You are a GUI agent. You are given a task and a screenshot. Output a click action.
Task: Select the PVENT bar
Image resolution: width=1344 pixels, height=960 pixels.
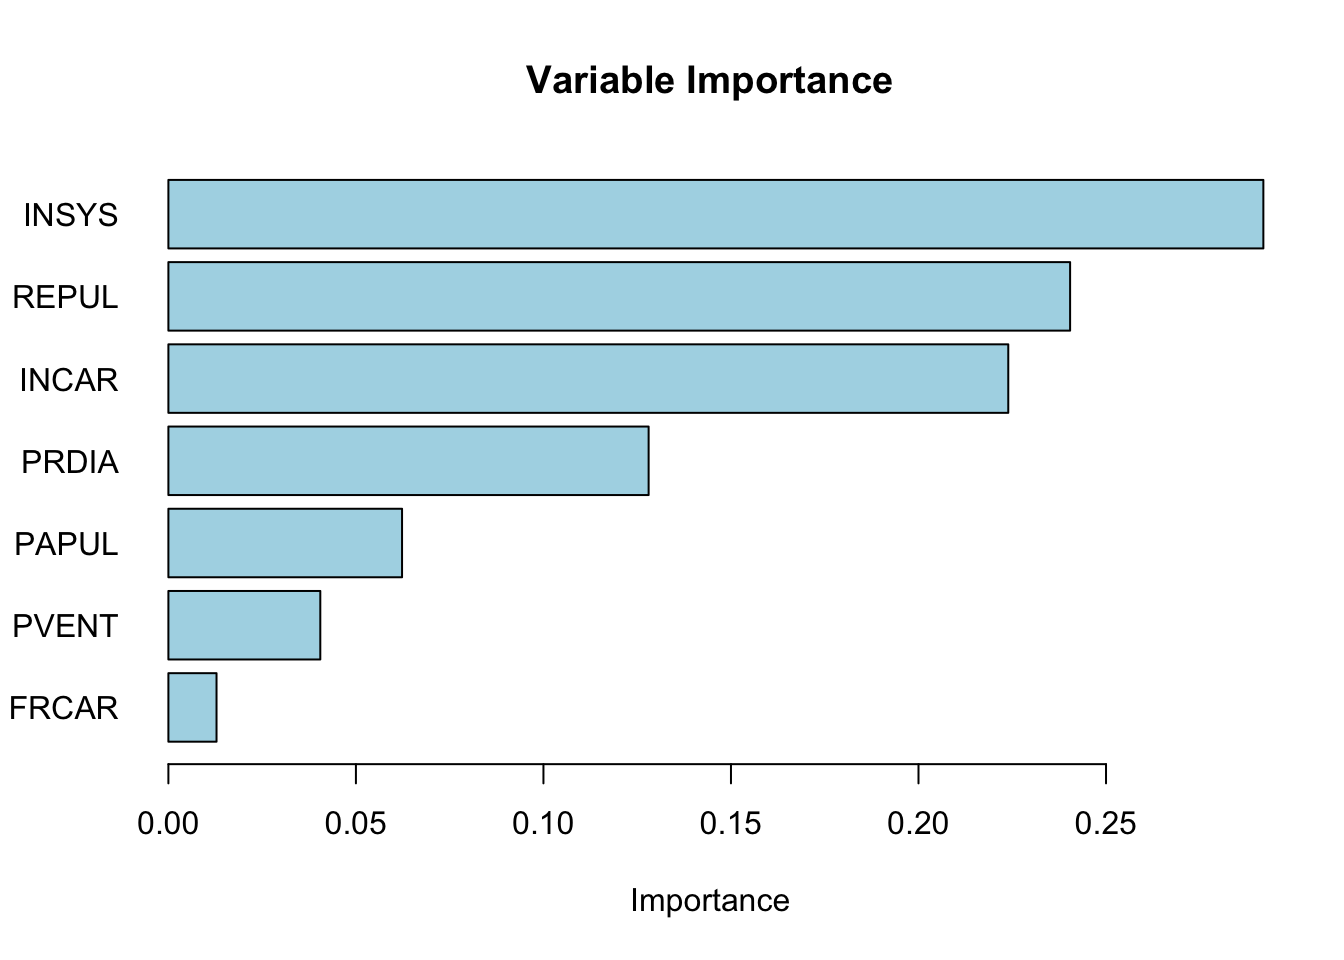(x=244, y=625)
